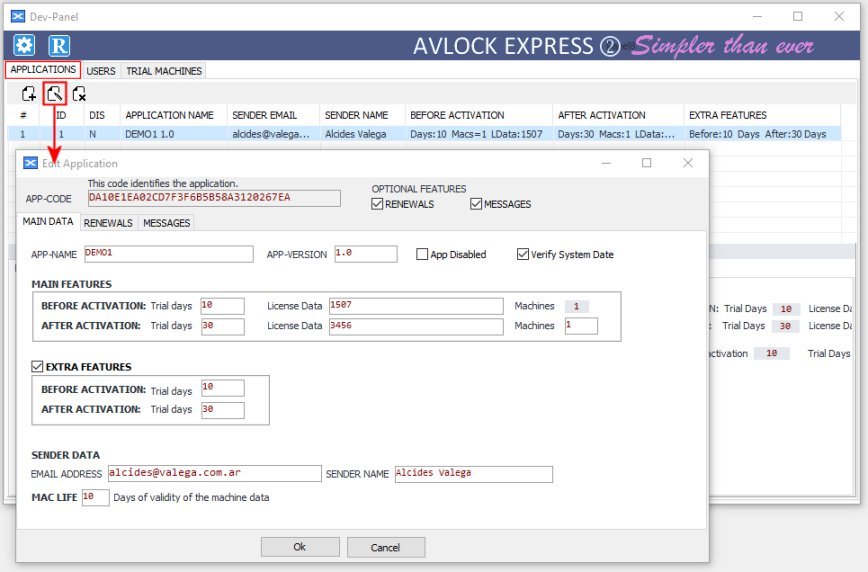Screen dimensions: 868x572
Task: Click the APP-CODE field
Action: coord(214,198)
